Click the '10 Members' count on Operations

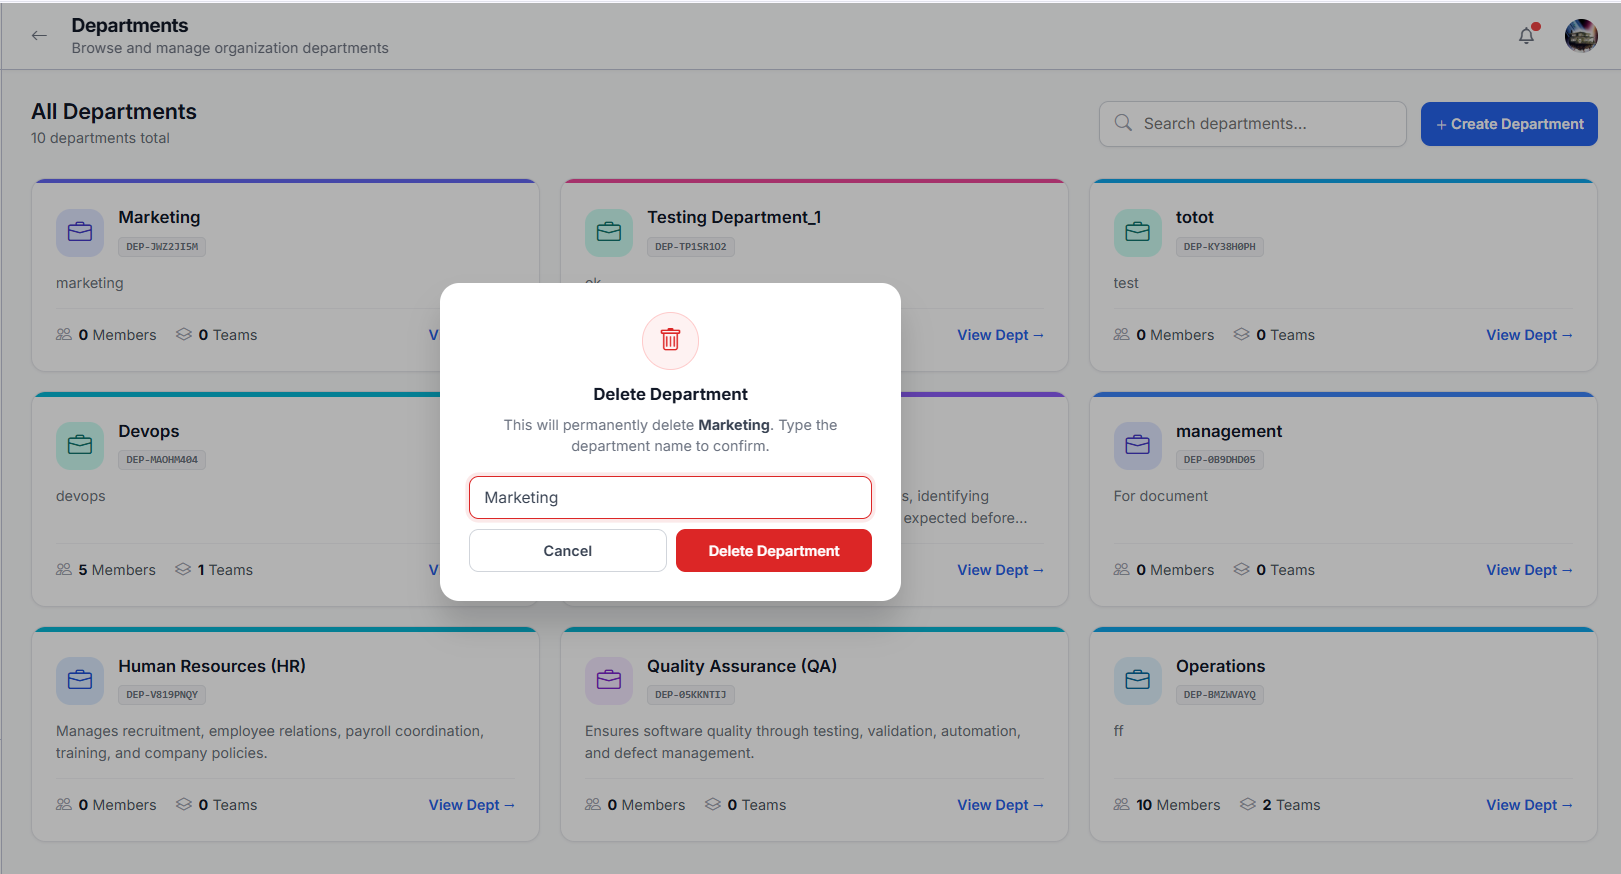(1178, 805)
